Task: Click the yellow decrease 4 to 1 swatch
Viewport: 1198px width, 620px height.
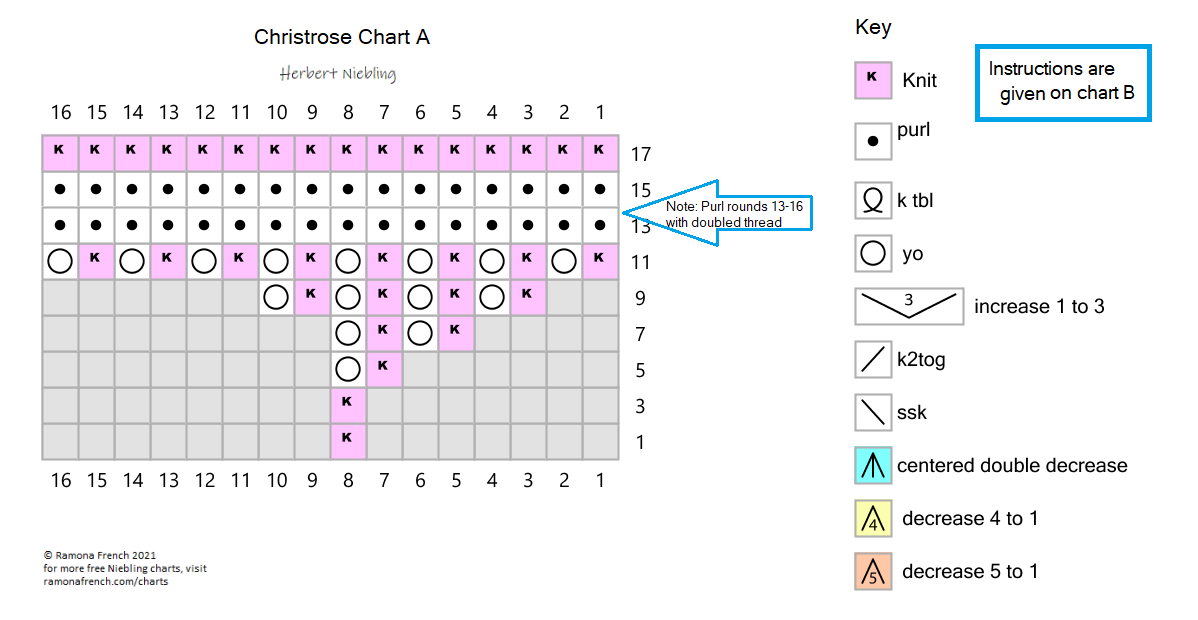Action: pos(873,518)
